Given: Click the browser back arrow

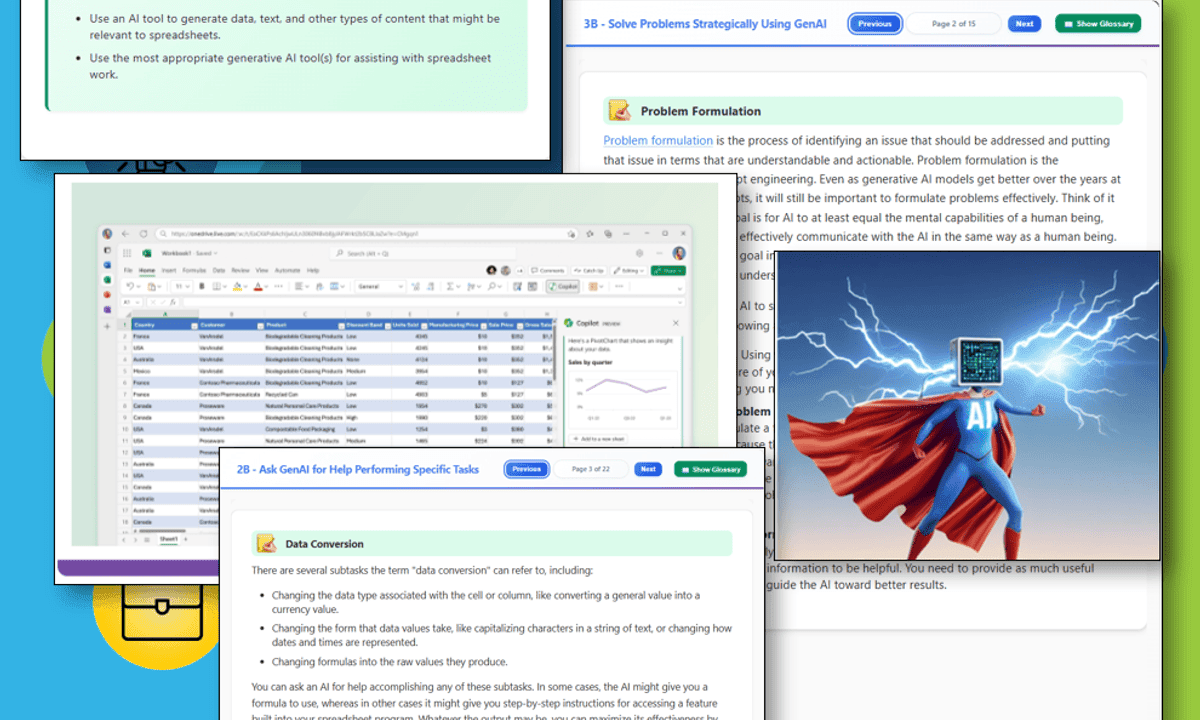Looking at the screenshot, I should click(x=125, y=233).
